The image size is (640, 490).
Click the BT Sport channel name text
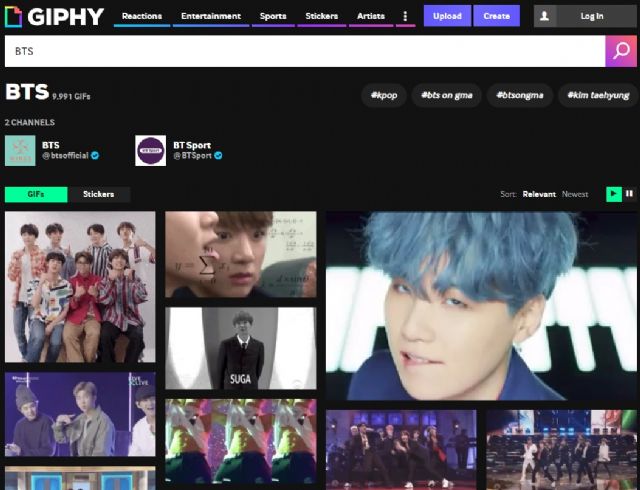[x=192, y=145]
